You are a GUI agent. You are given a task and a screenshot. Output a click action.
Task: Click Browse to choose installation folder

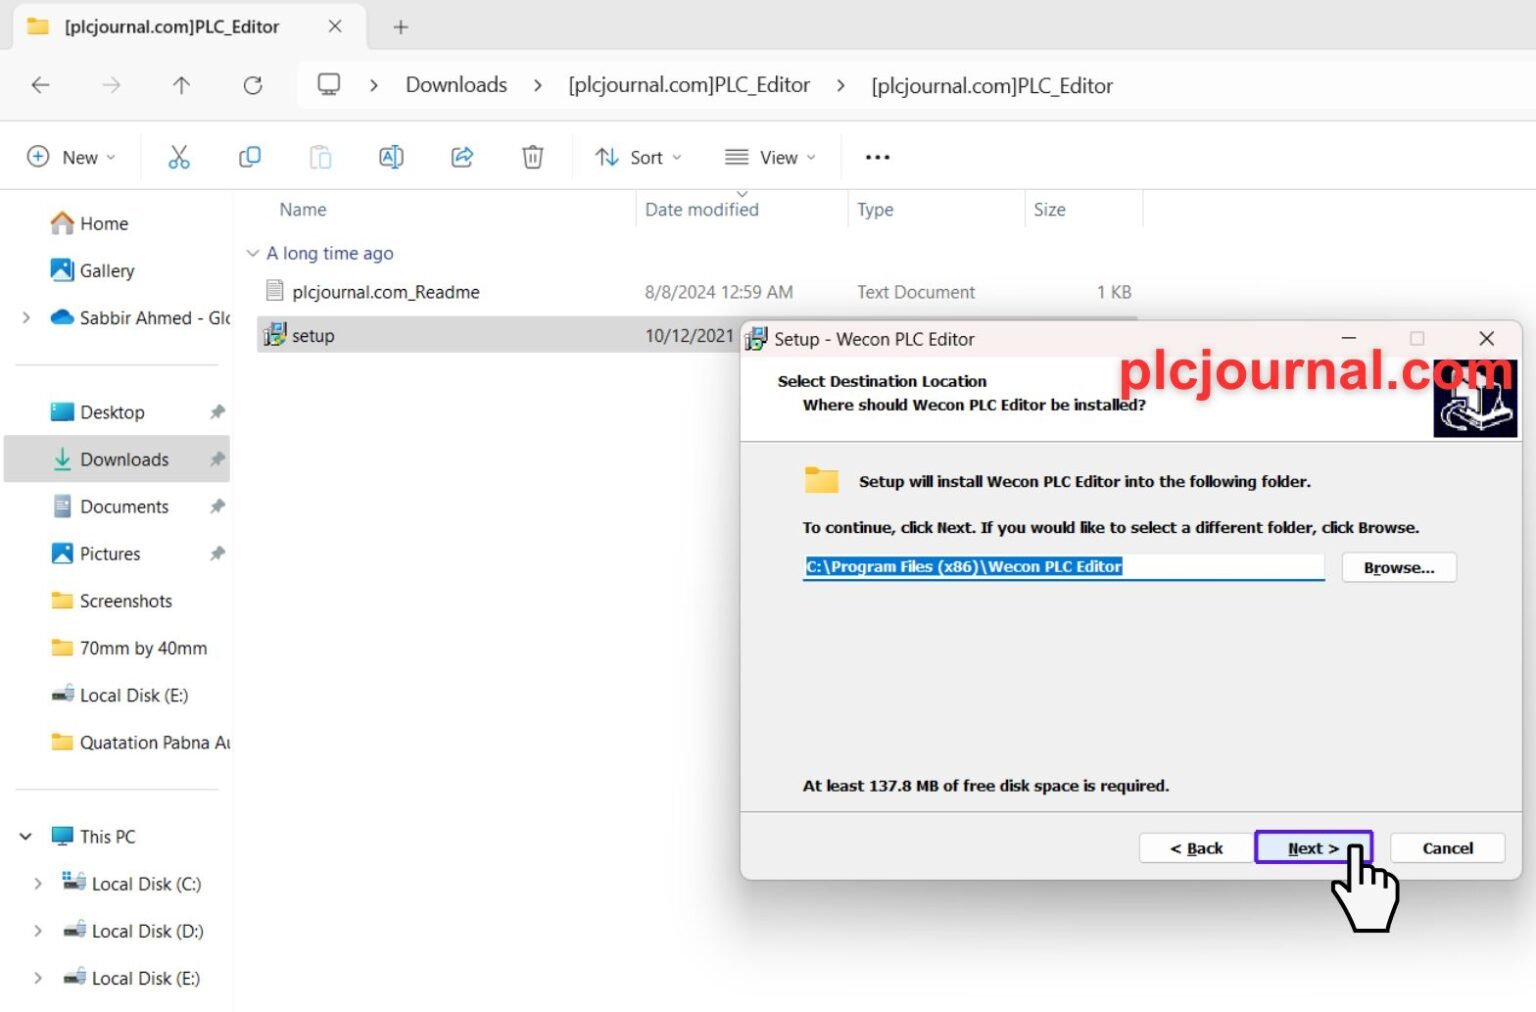coord(1398,567)
